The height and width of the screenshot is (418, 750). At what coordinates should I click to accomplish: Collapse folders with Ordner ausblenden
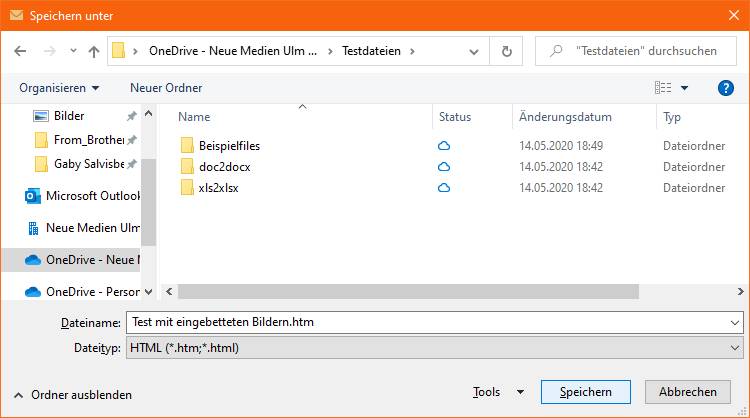point(72,394)
